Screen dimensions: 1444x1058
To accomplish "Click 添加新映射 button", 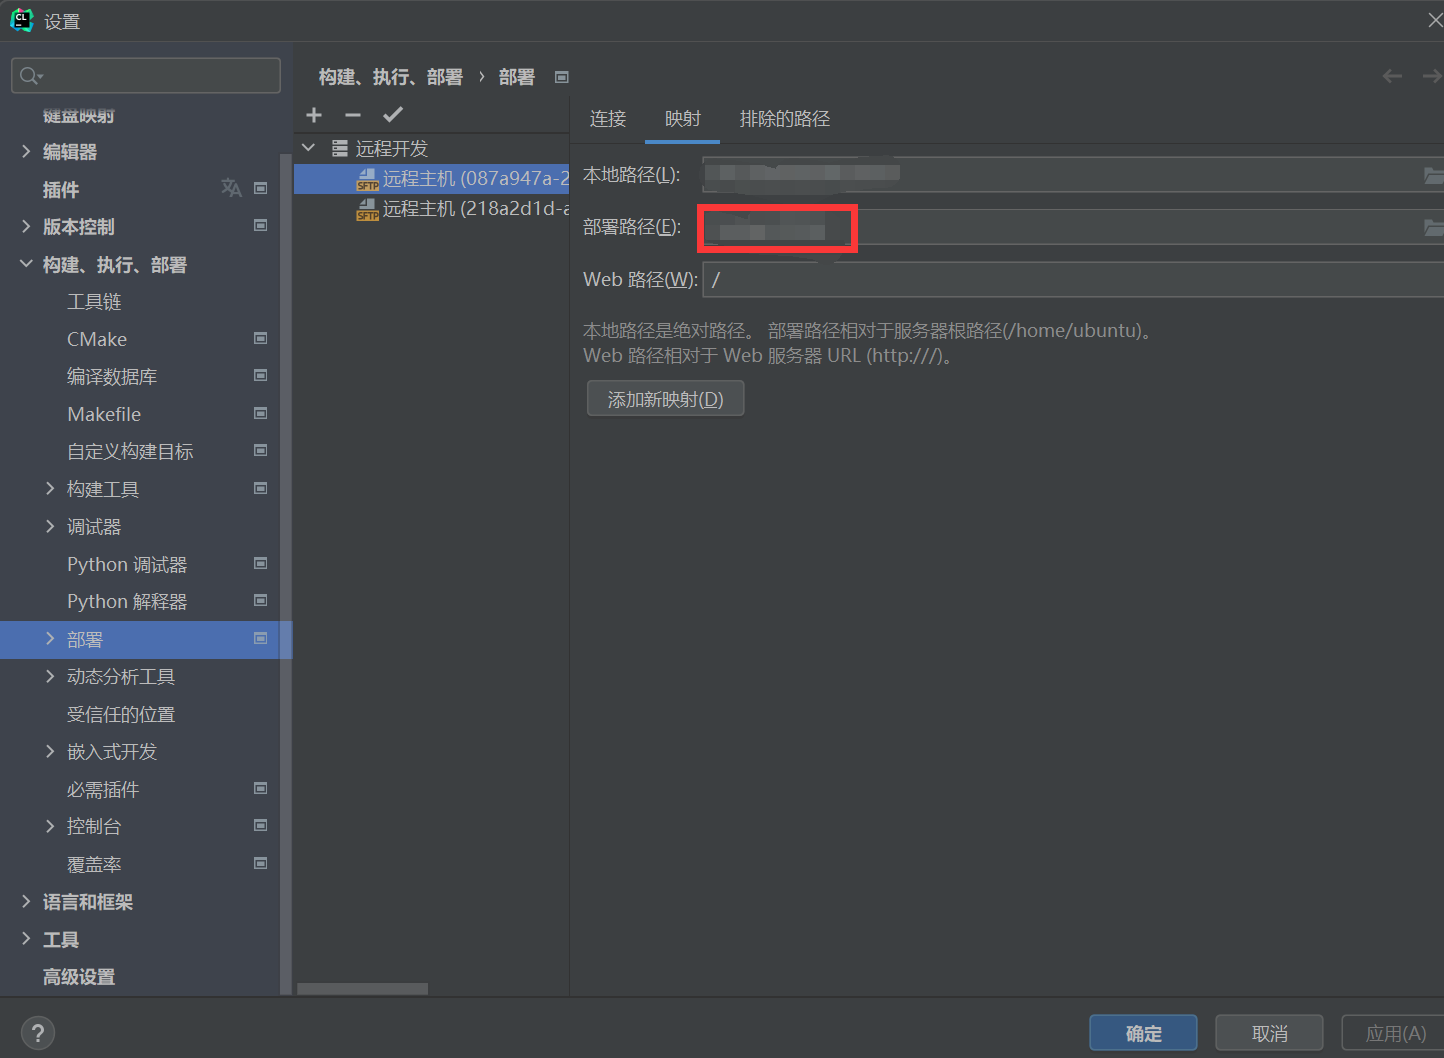I will [665, 399].
